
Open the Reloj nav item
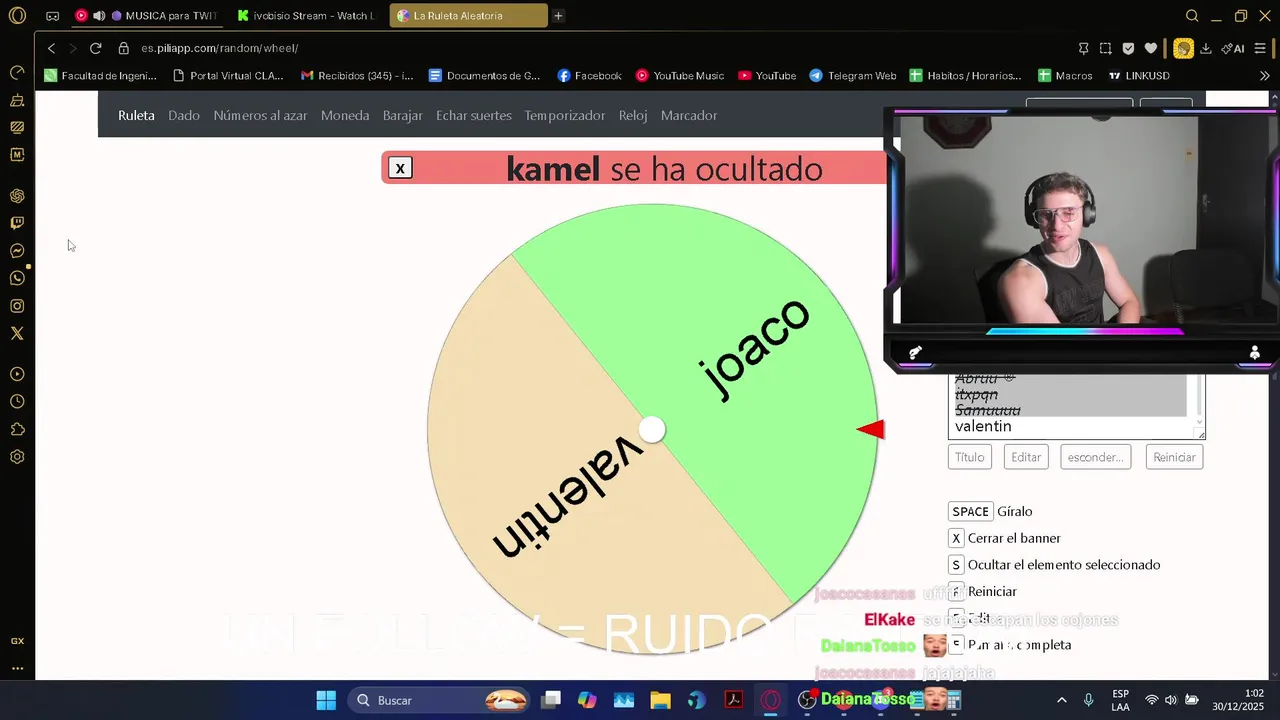point(633,115)
